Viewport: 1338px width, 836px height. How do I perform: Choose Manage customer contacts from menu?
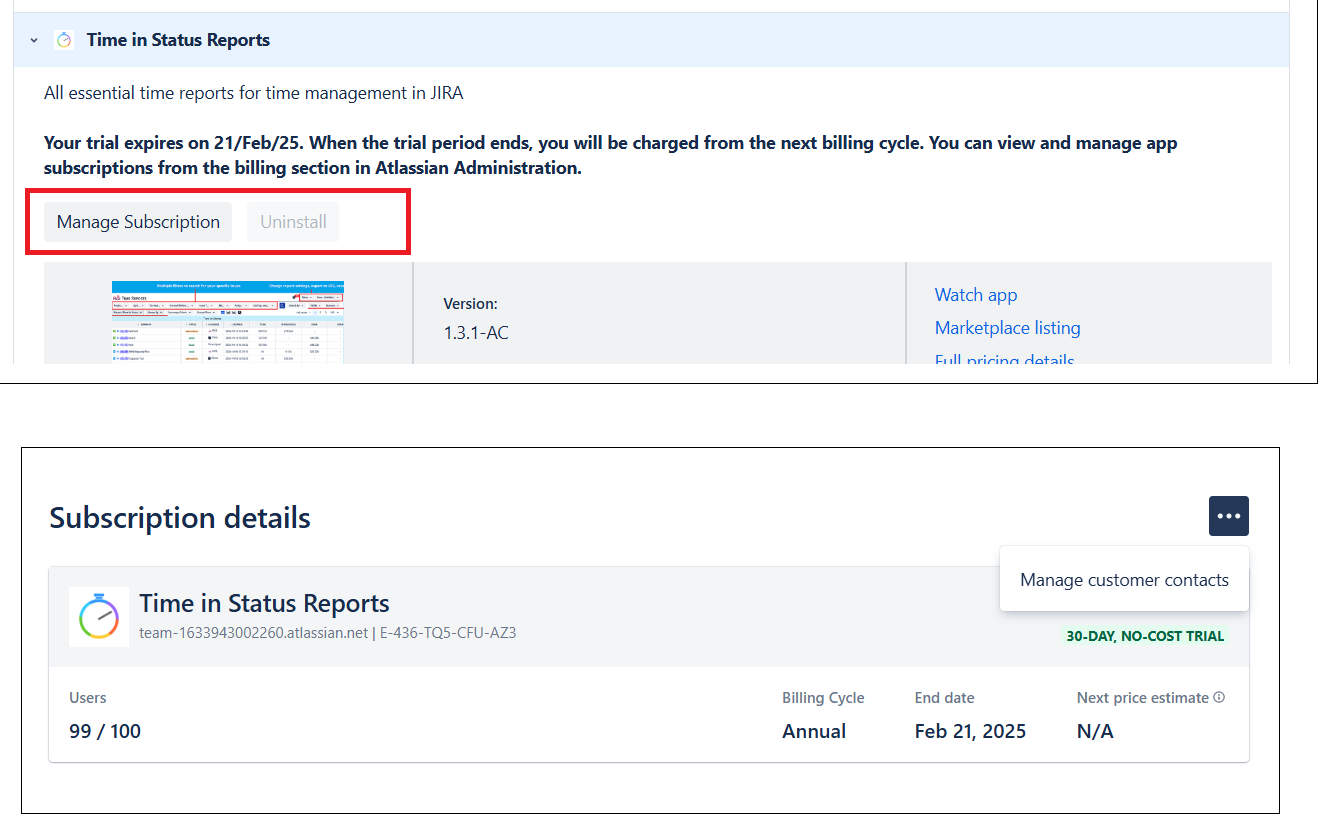pos(1124,580)
